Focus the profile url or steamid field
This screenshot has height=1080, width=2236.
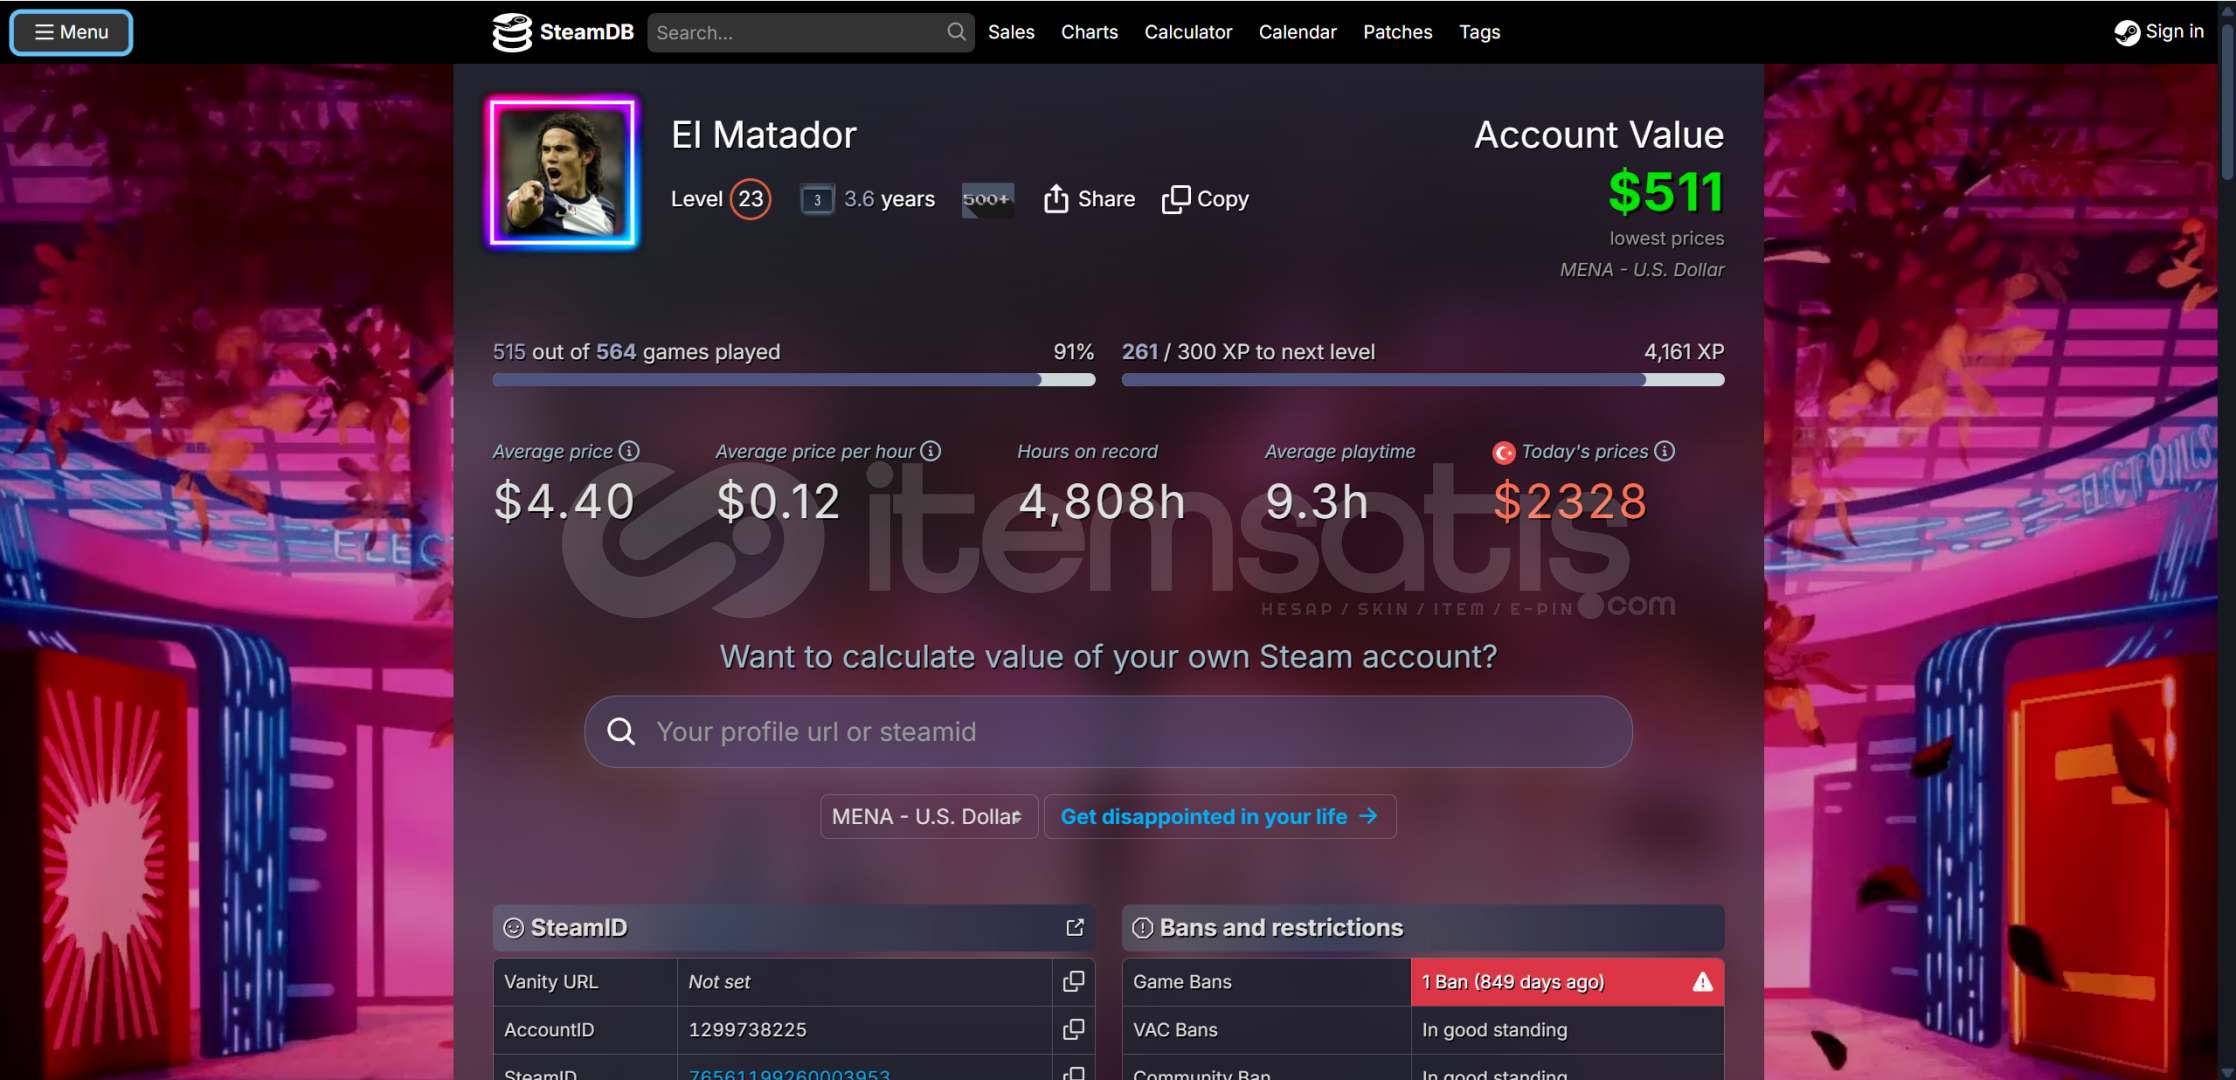click(x=1108, y=732)
